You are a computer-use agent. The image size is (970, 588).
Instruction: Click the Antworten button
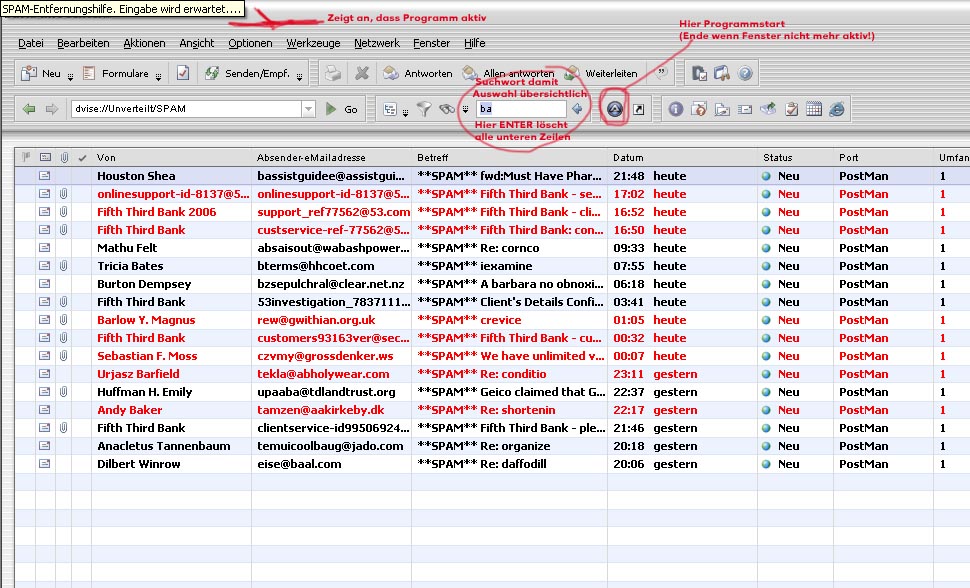pos(418,73)
